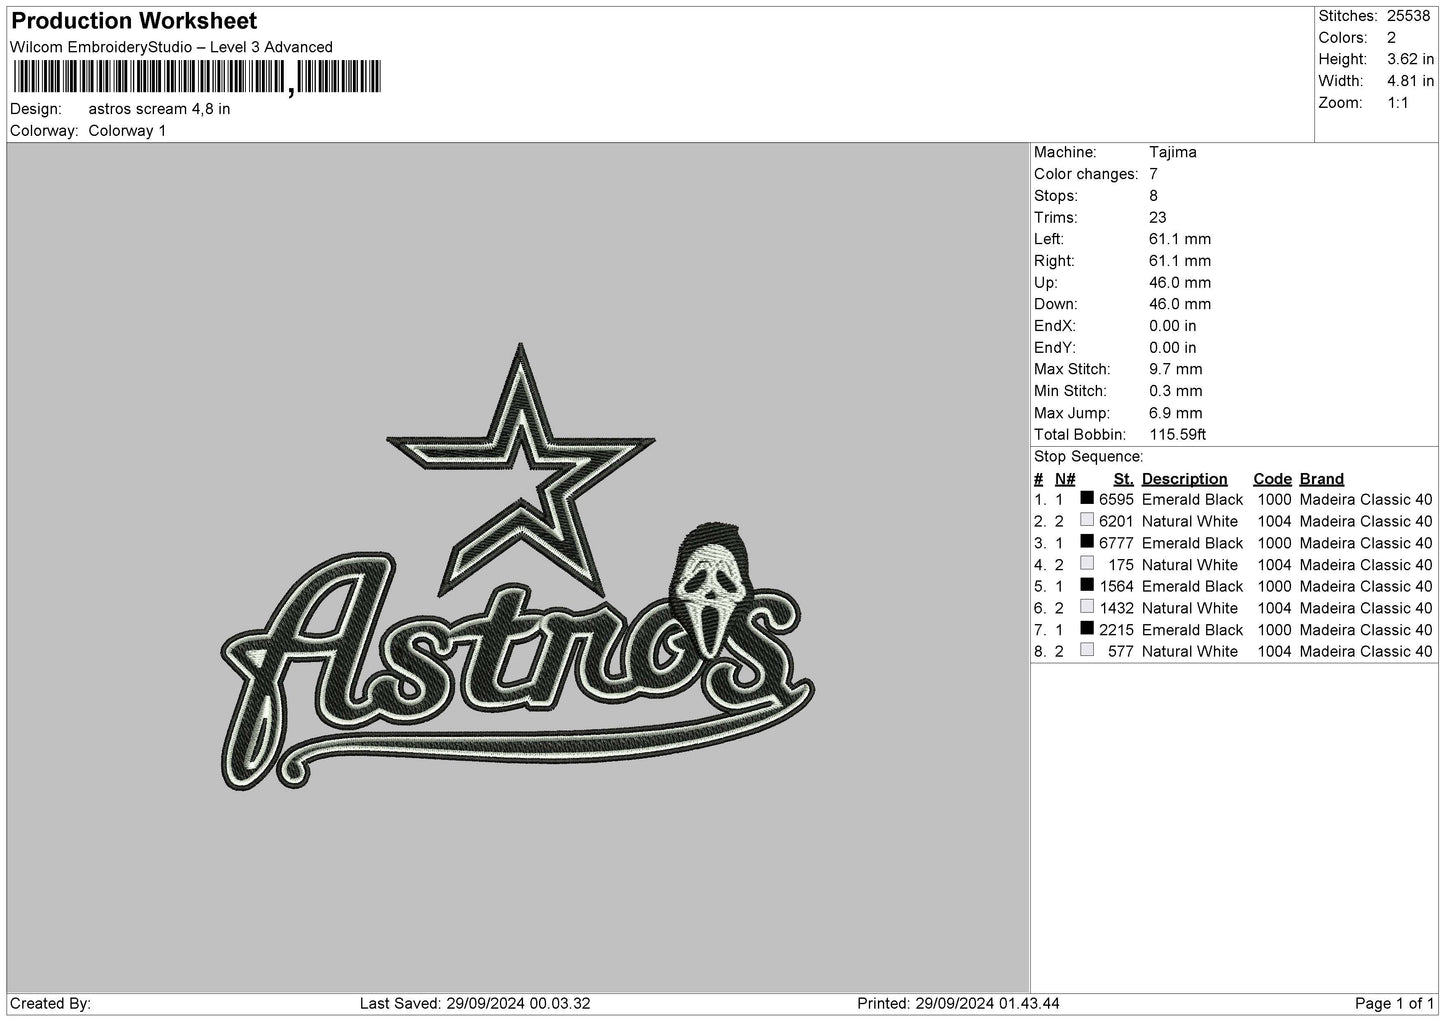Click the 'Right:' value 61.1 mm
1445x1021 pixels.
[1180, 261]
